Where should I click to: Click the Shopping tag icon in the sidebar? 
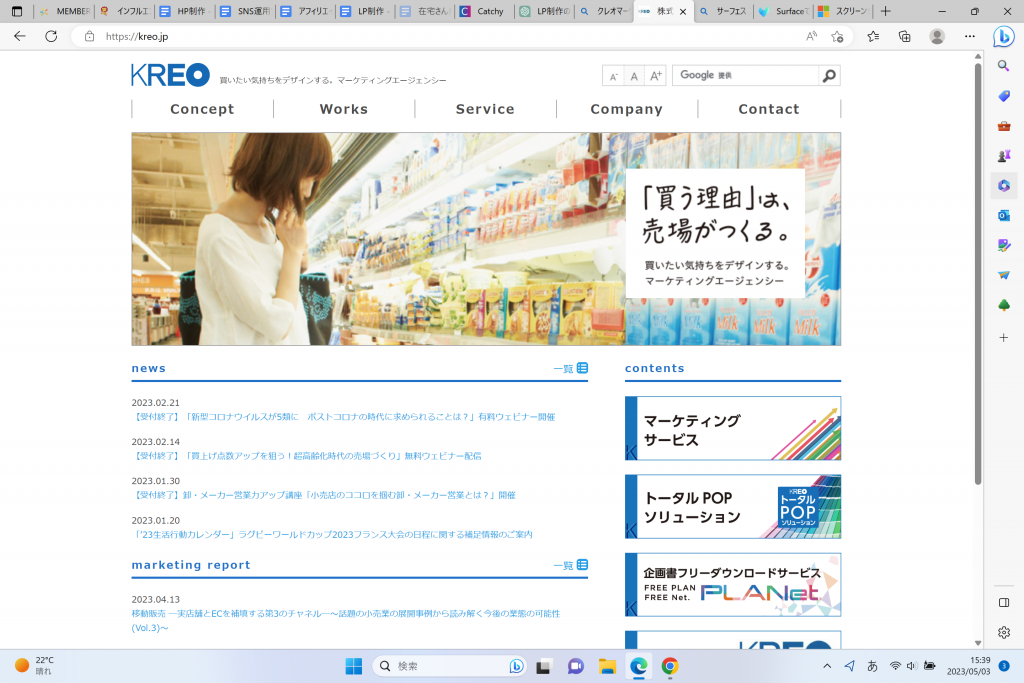pyautogui.click(x=1003, y=95)
